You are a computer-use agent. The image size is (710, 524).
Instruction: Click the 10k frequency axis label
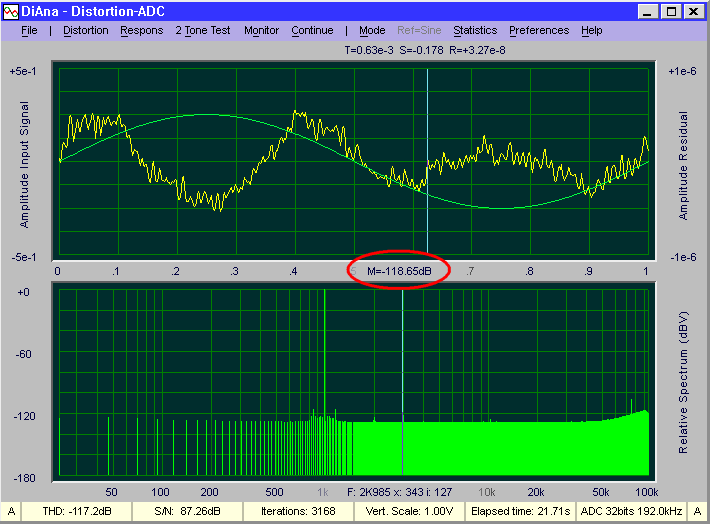[487, 492]
